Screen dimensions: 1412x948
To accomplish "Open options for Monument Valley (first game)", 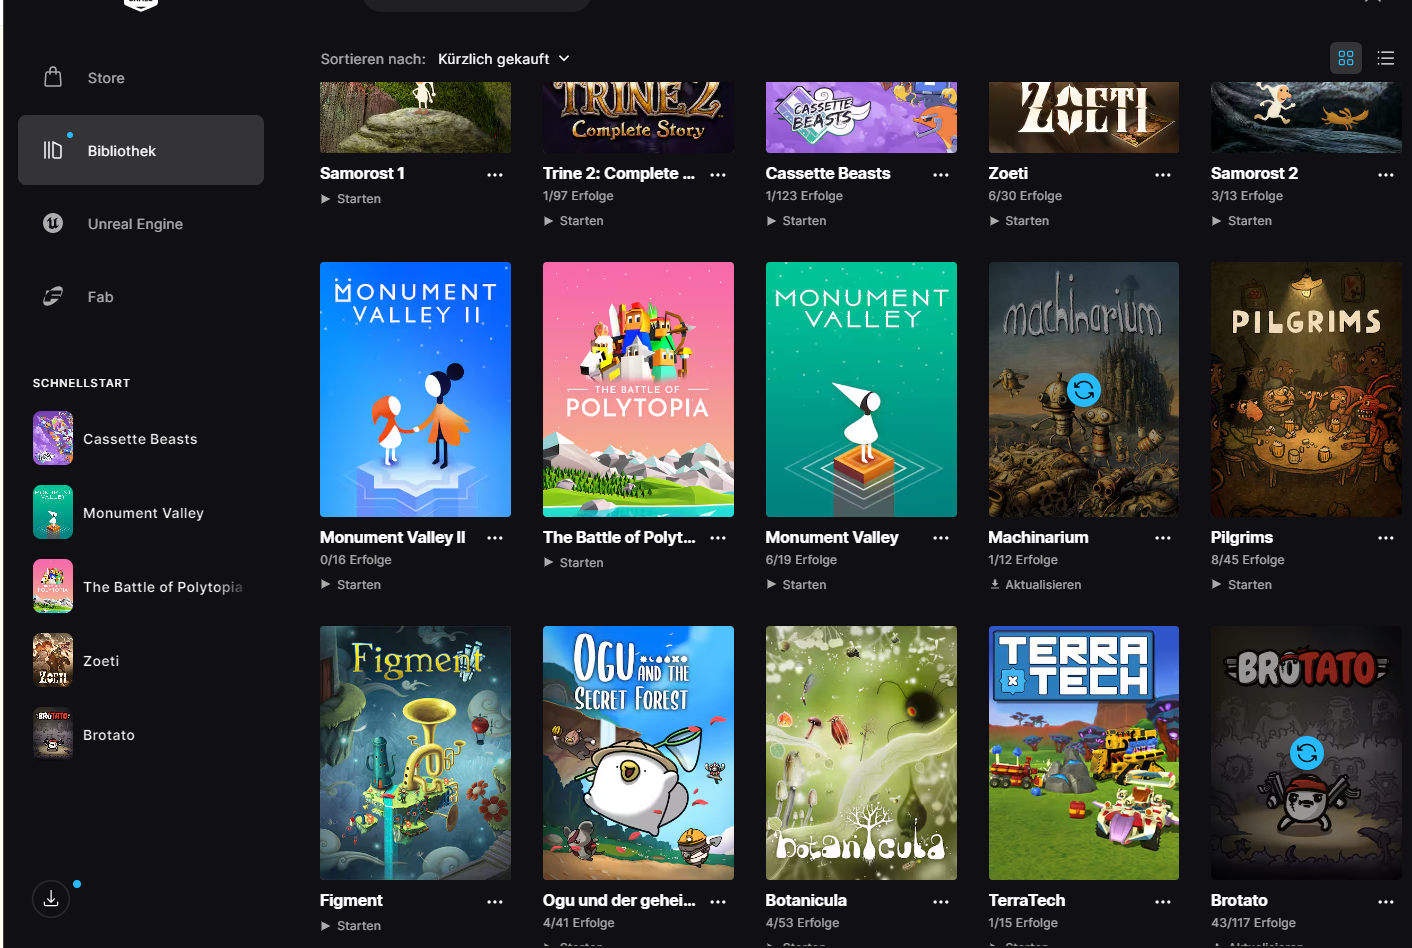I will 941,538.
